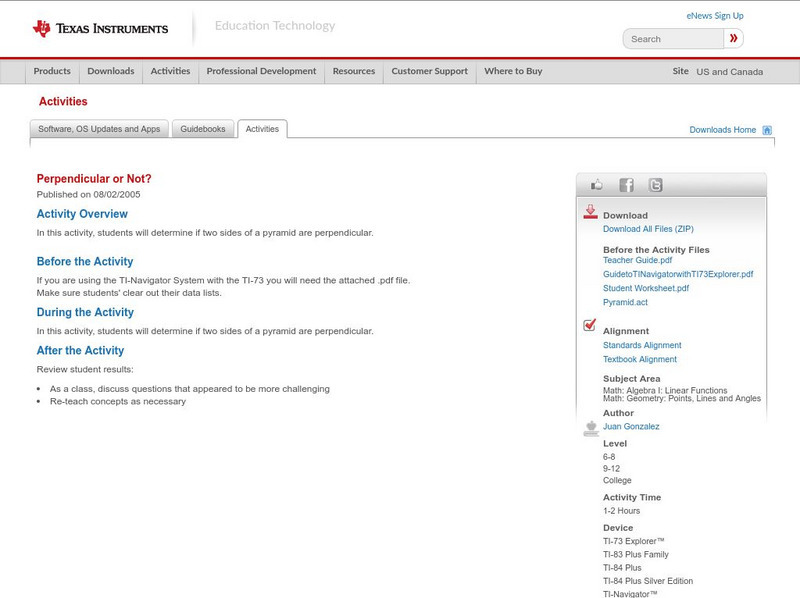Change site region from US and Canada

(x=729, y=72)
